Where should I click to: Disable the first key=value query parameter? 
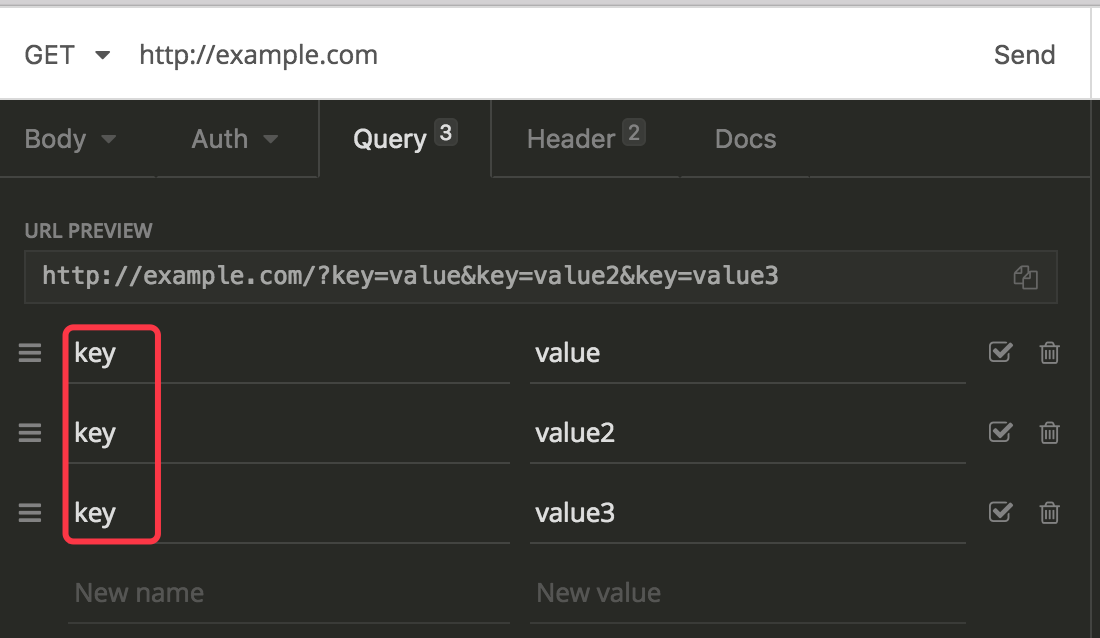(x=1000, y=352)
